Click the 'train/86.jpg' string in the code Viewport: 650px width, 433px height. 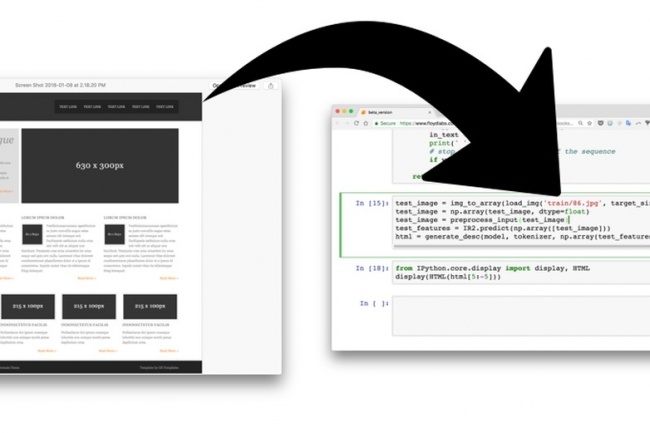pyautogui.click(x=573, y=203)
